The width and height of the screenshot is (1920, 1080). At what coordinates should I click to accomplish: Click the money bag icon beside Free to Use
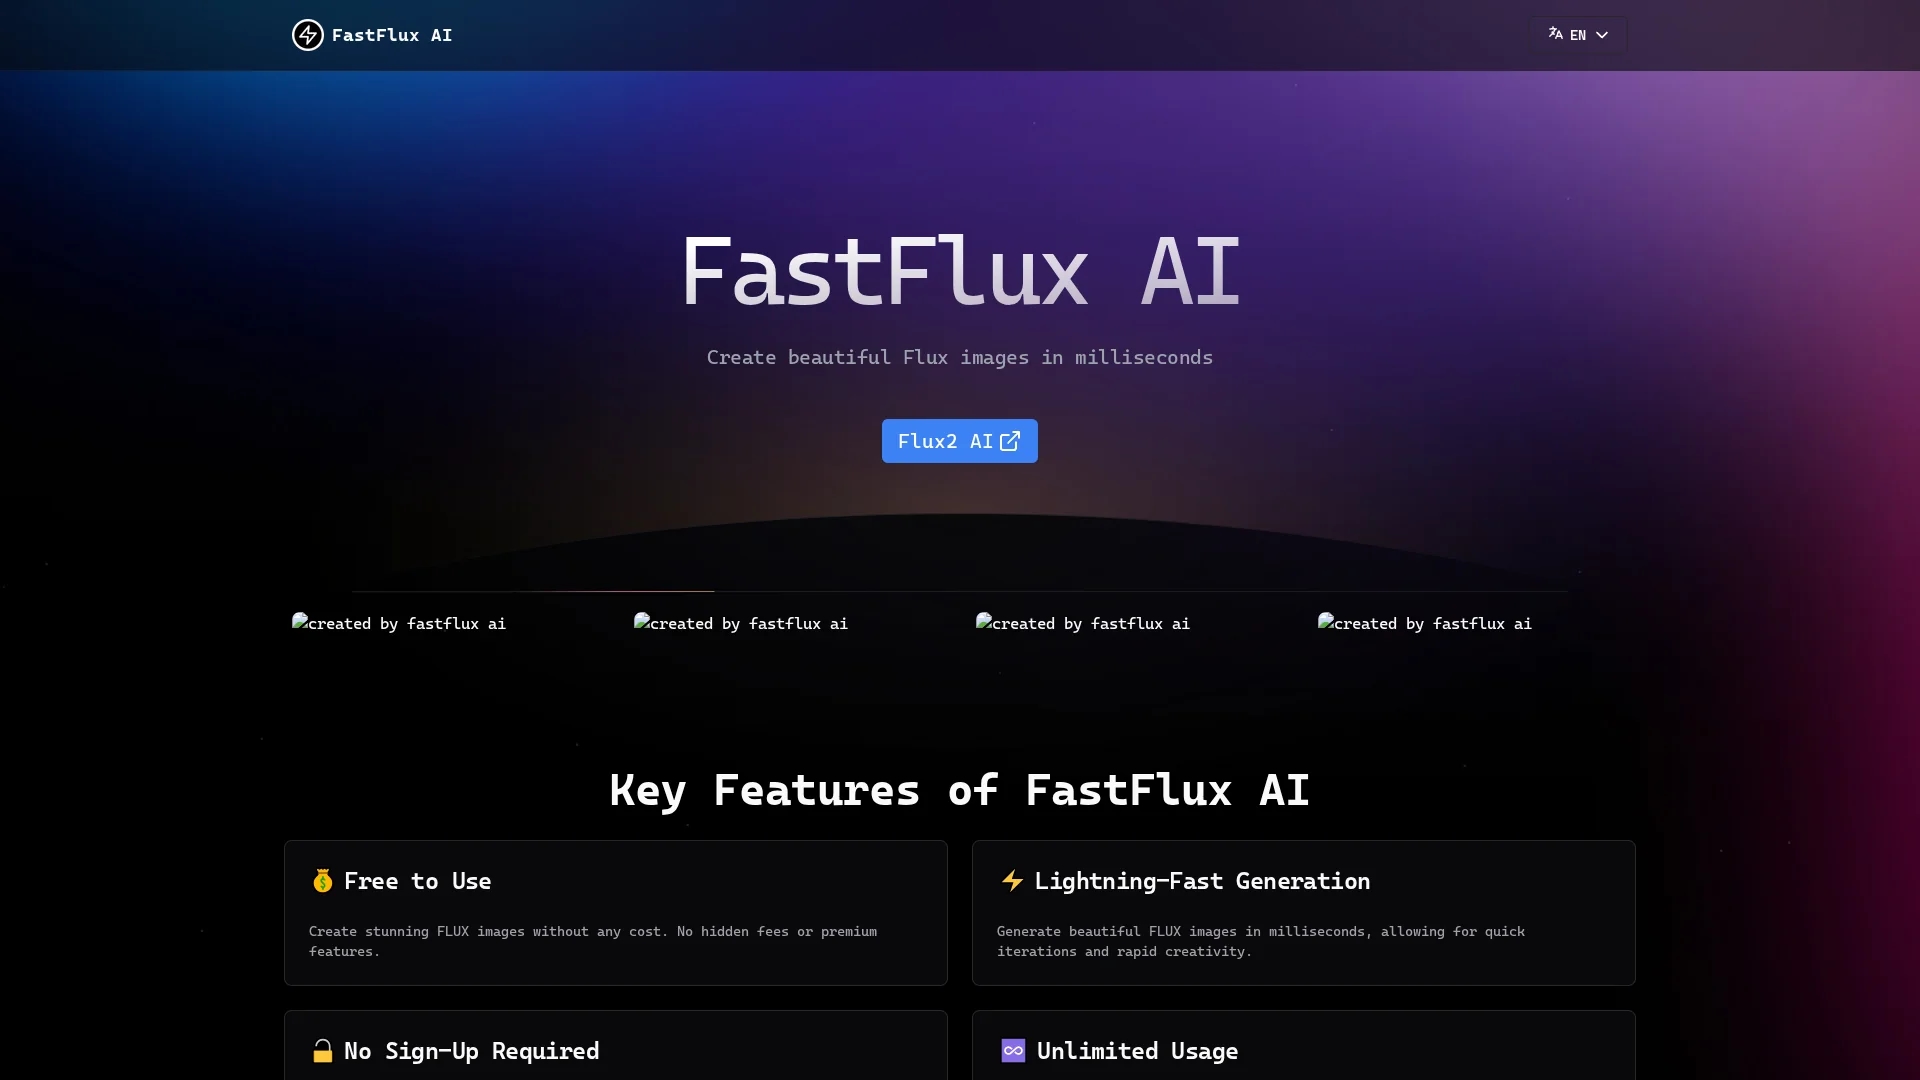click(x=322, y=881)
